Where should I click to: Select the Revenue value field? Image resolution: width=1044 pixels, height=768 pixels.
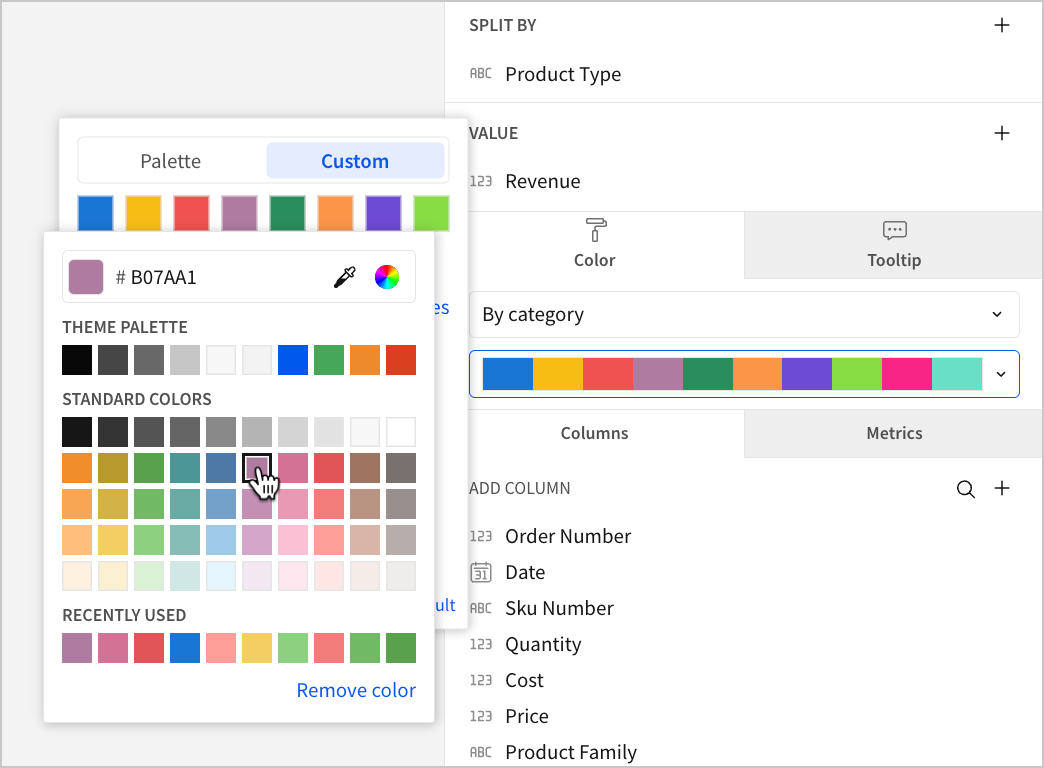[543, 181]
